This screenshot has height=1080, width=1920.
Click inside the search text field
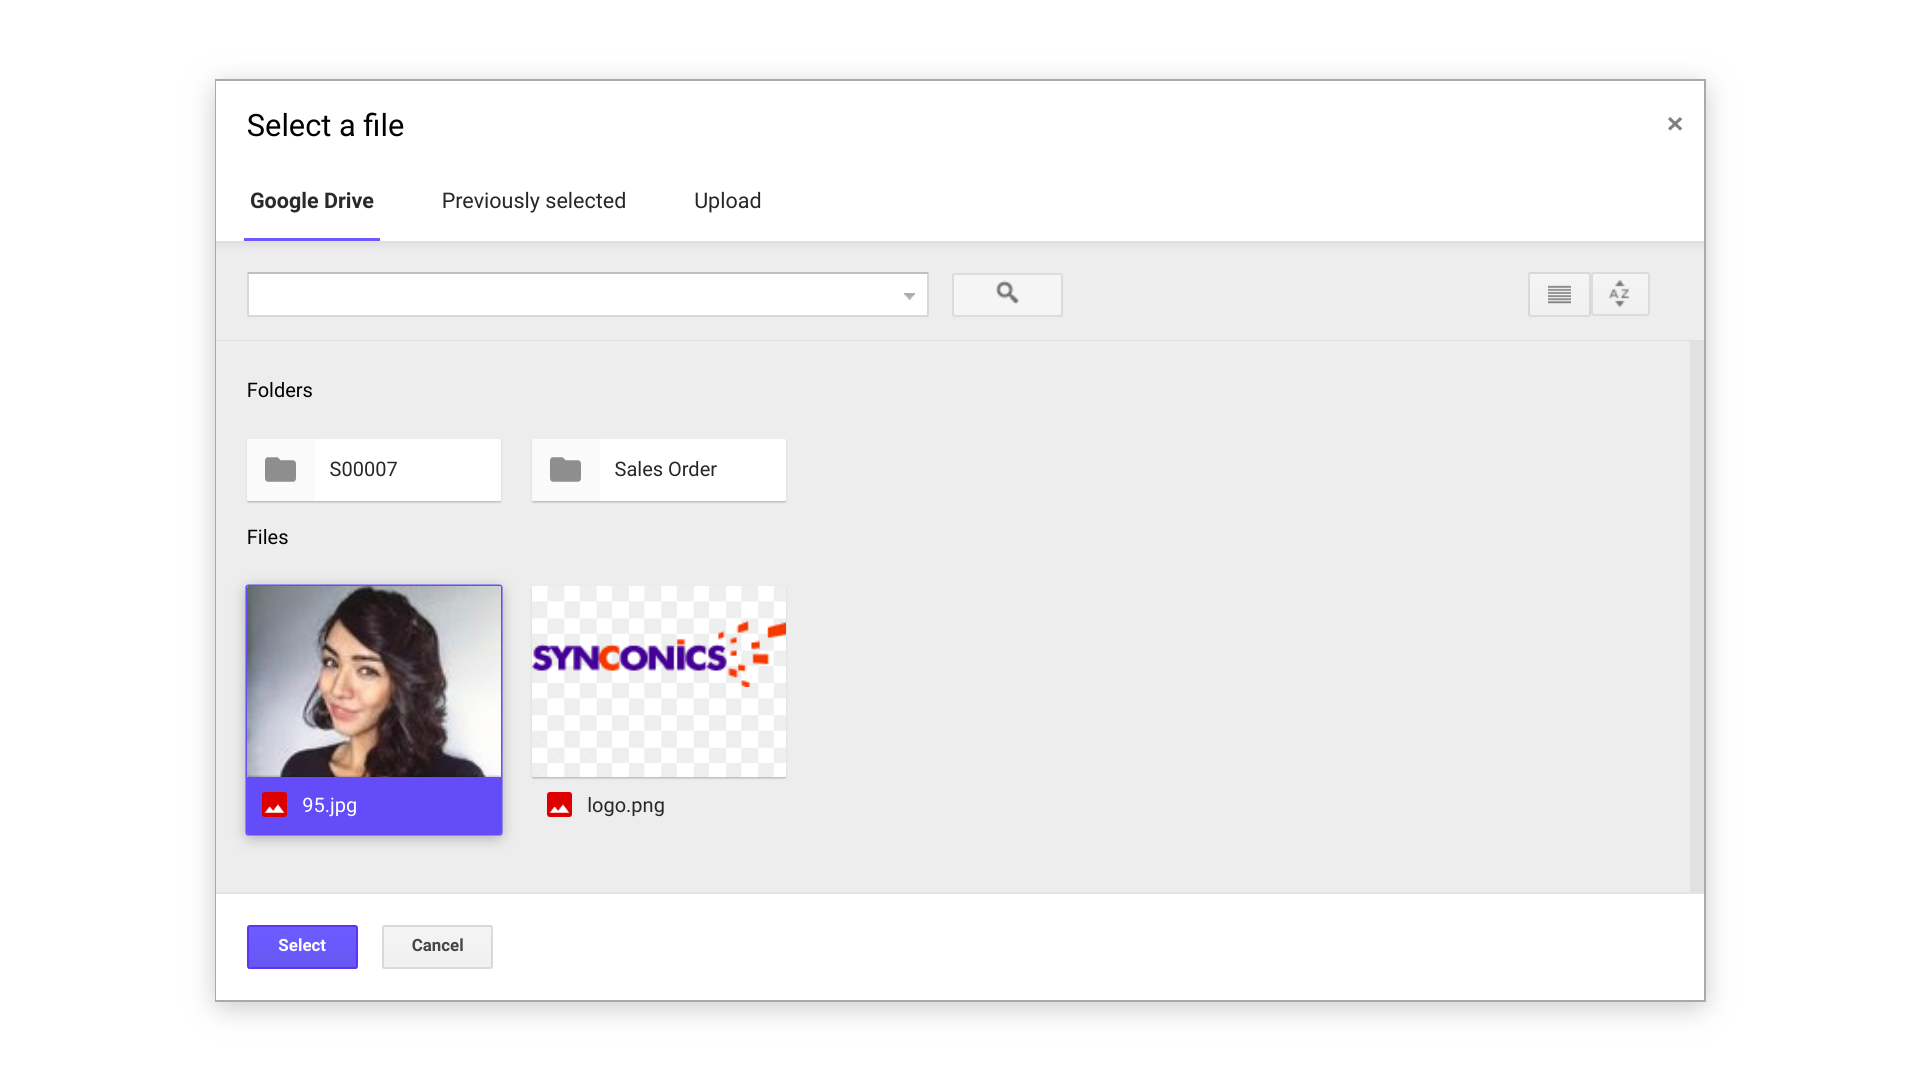(x=570, y=295)
